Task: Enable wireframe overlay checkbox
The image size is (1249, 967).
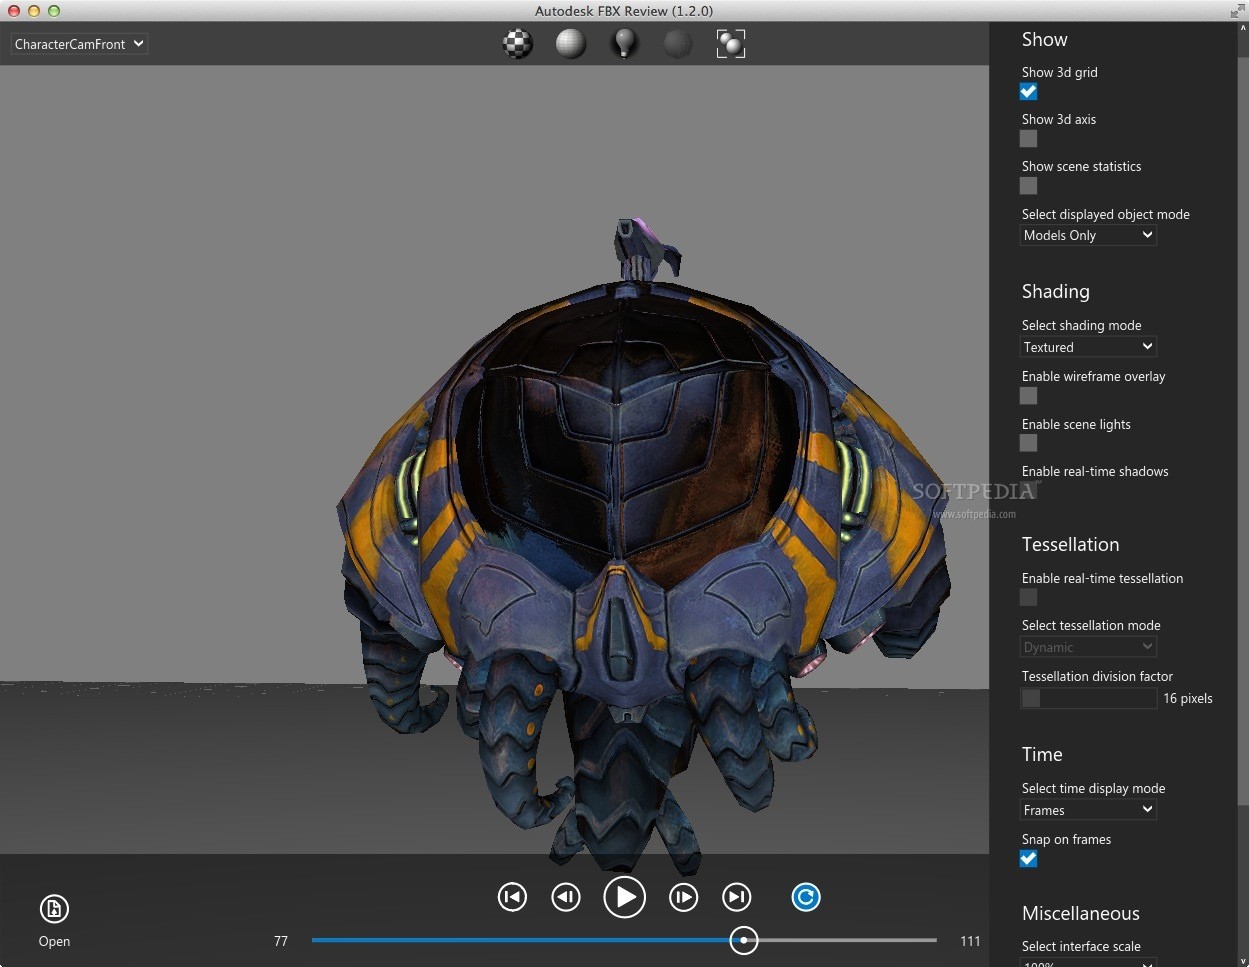Action: (x=1028, y=396)
